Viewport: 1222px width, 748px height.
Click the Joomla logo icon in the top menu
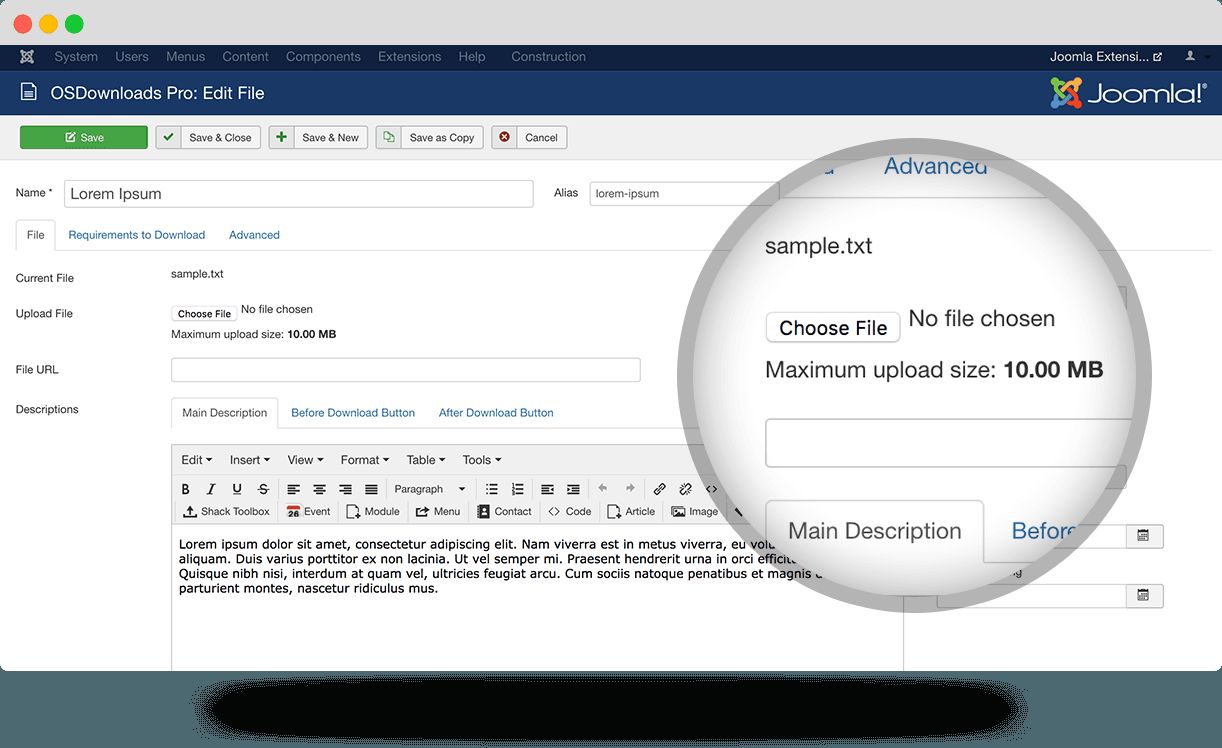point(27,57)
